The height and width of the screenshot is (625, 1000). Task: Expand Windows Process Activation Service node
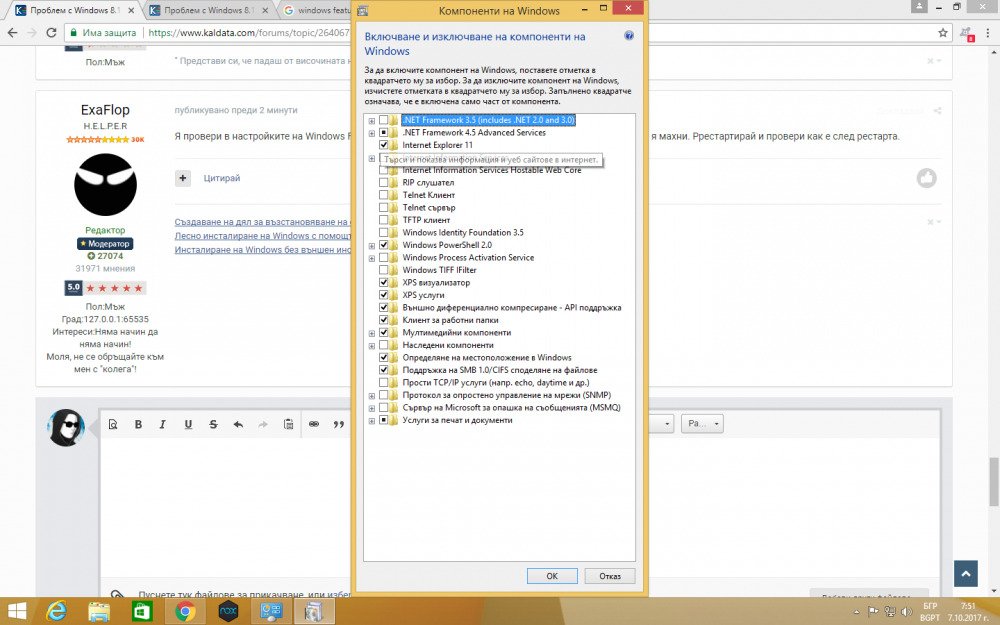coord(372,258)
